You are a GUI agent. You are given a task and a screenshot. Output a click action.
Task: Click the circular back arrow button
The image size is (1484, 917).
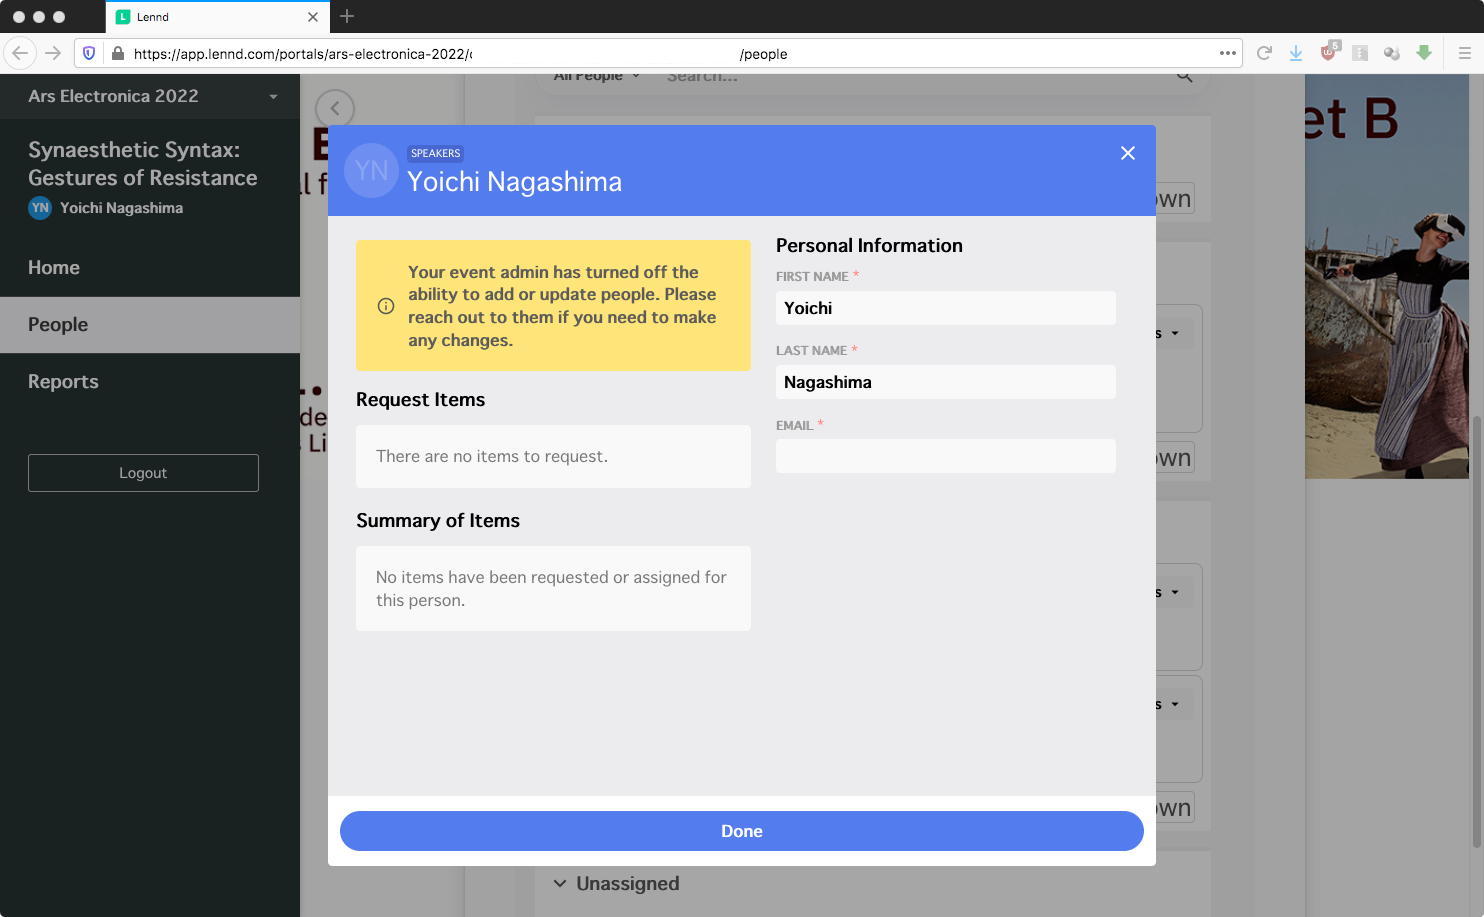click(335, 108)
